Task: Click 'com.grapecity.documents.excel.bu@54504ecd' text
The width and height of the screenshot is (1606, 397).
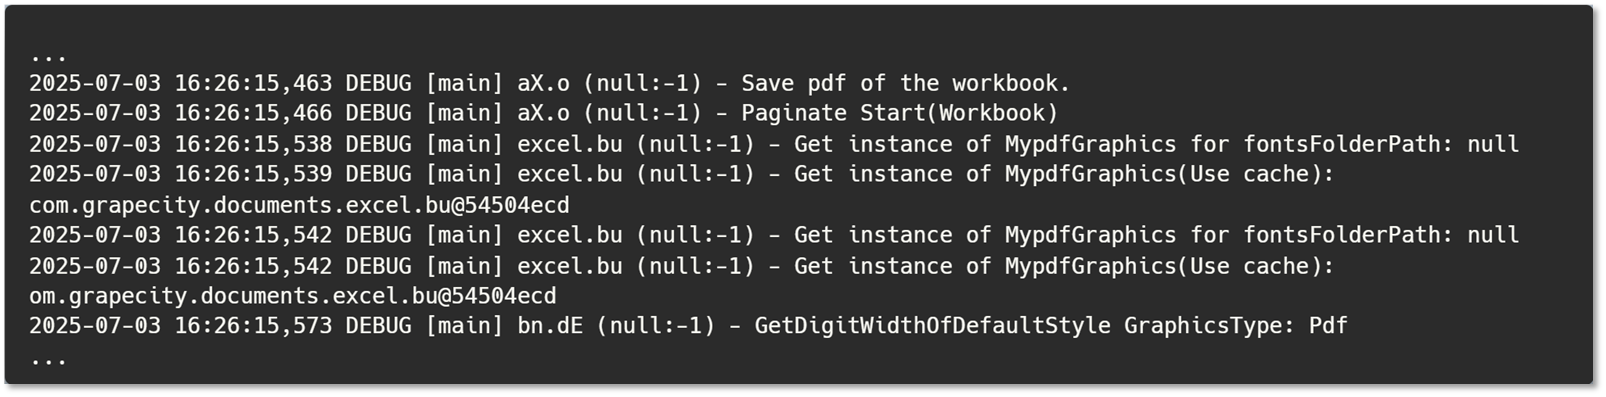Action: (x=299, y=205)
